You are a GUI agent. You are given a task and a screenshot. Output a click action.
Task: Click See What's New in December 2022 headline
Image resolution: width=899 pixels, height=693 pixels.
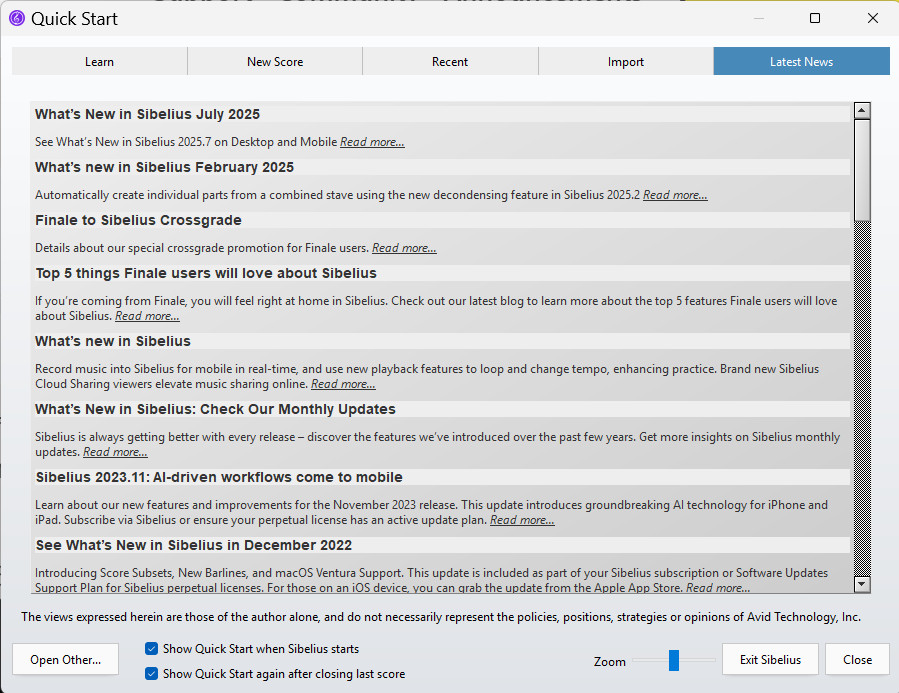[194, 545]
